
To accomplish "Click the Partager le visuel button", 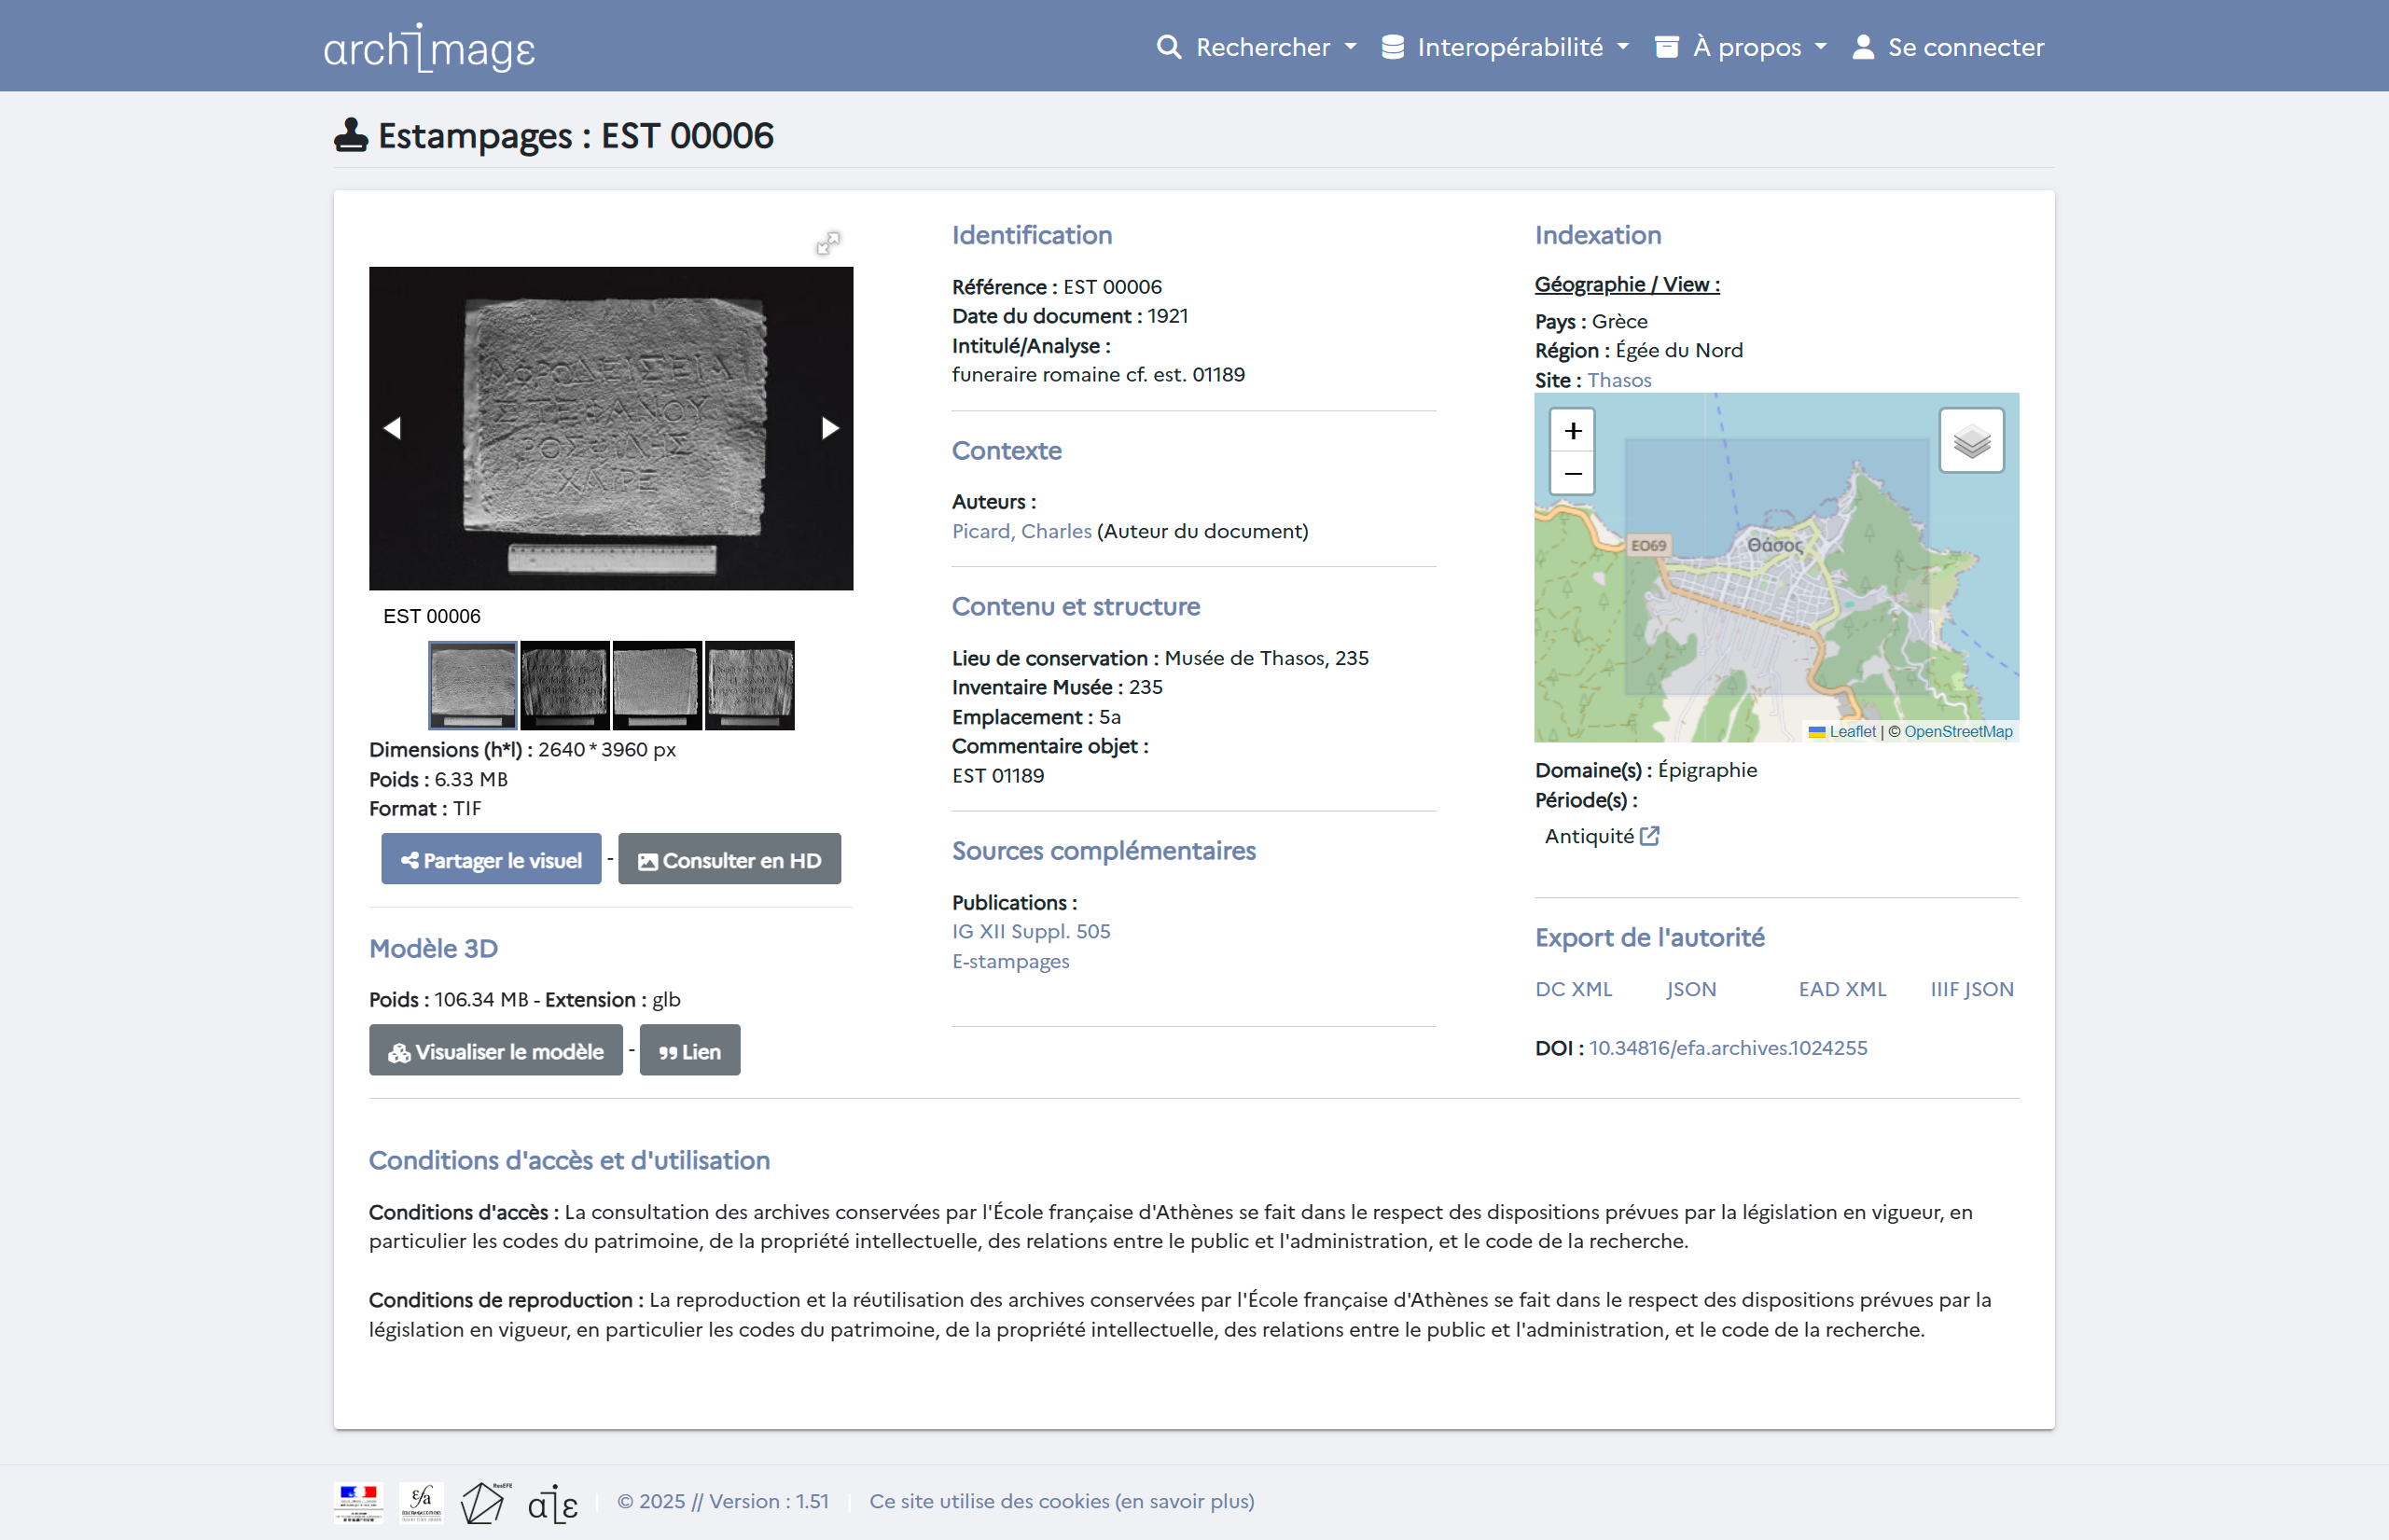I will point(491,860).
